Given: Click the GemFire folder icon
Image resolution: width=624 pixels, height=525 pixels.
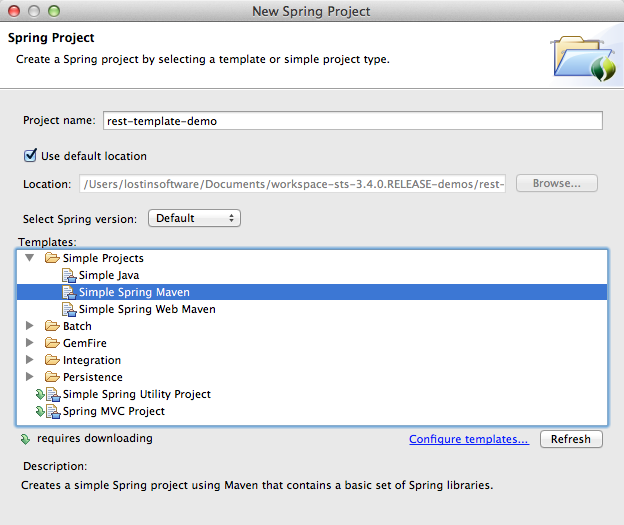Looking at the screenshot, I should 52,343.
